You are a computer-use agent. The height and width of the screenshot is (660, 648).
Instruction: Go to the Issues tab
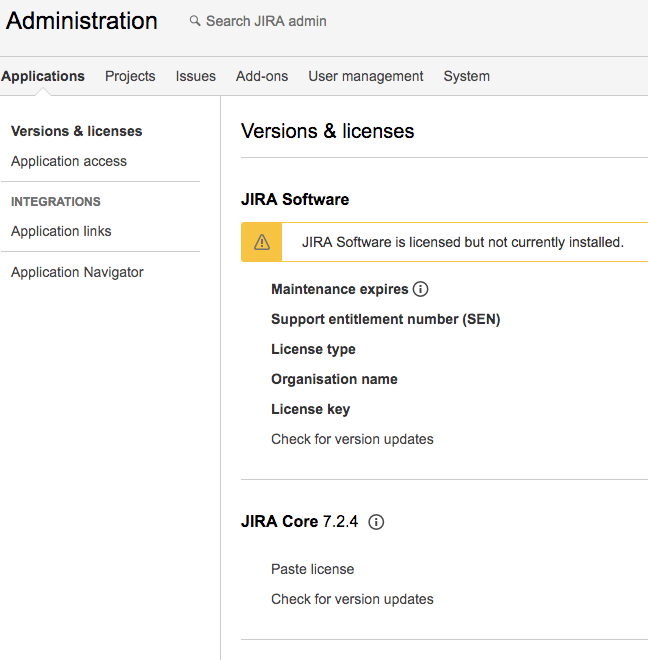point(195,76)
